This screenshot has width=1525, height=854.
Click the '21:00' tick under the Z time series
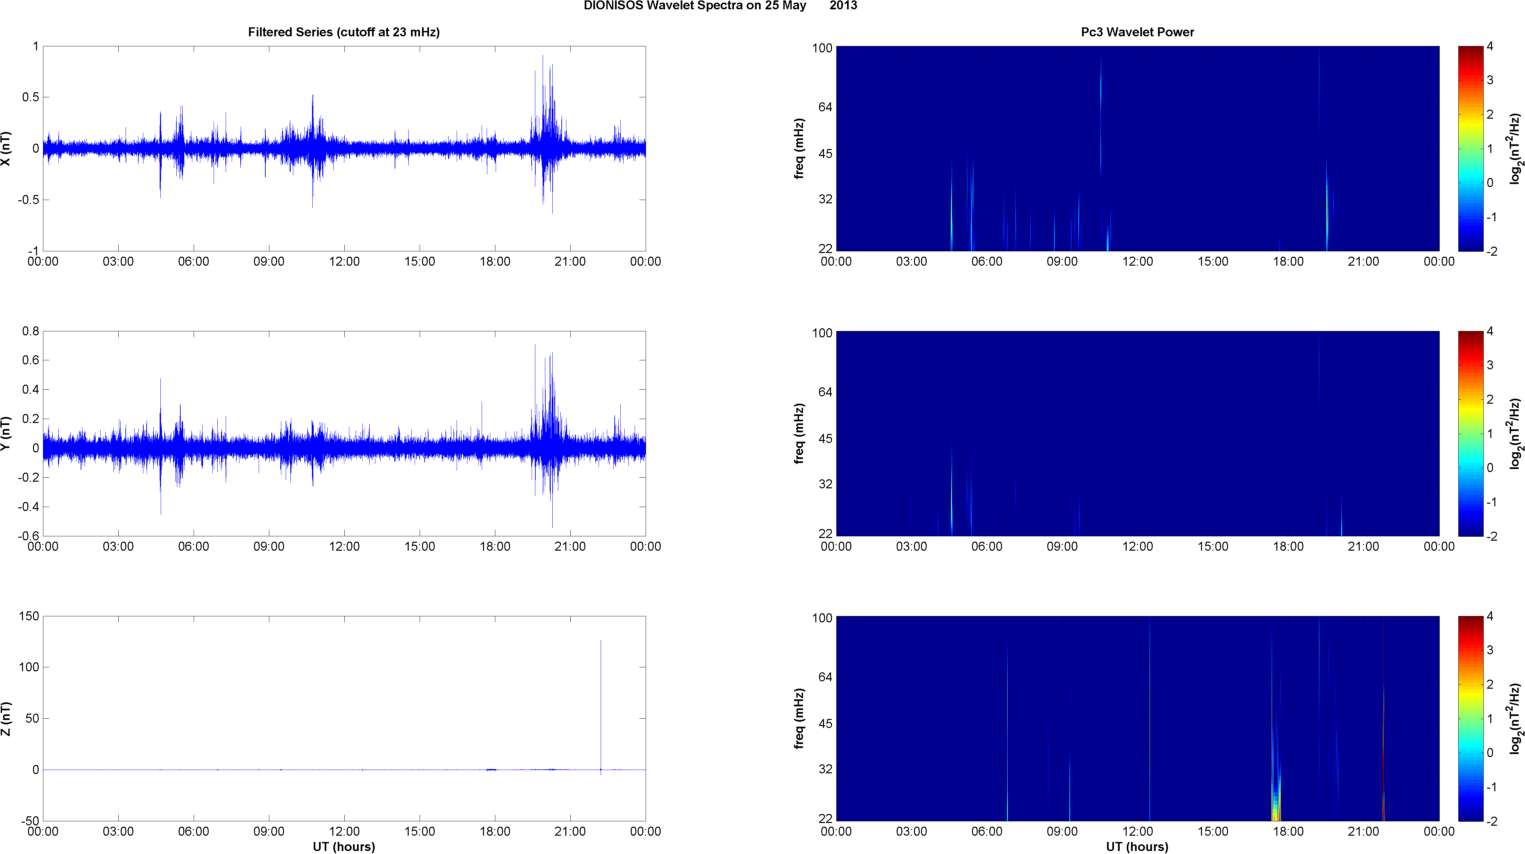[x=570, y=832]
